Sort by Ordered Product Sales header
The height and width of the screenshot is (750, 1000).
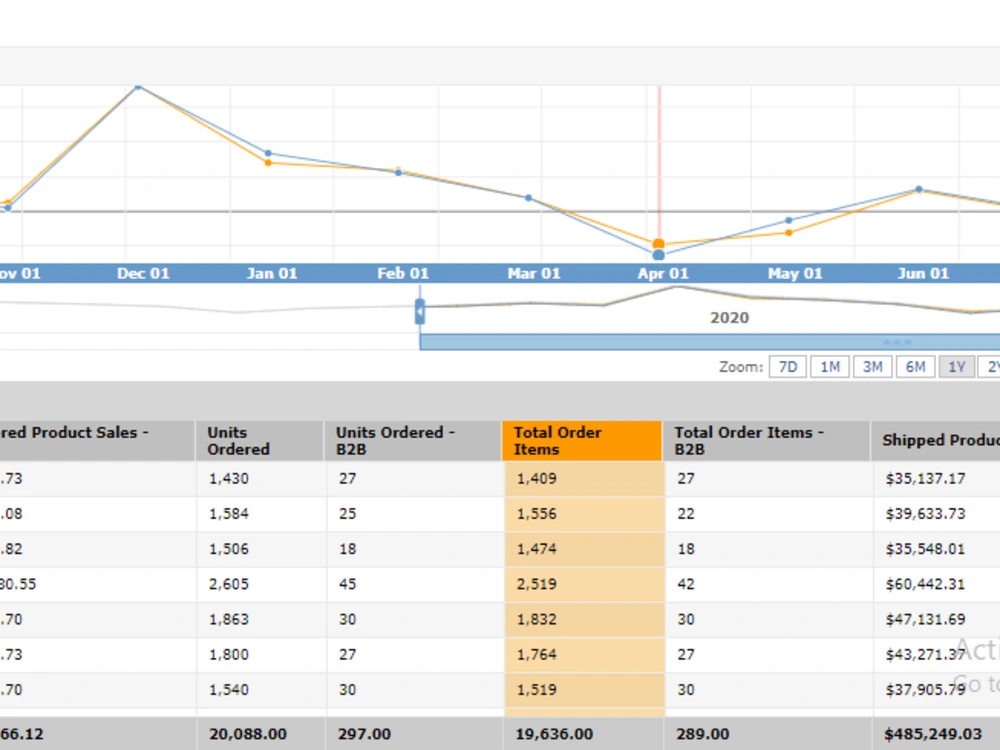(x=96, y=441)
